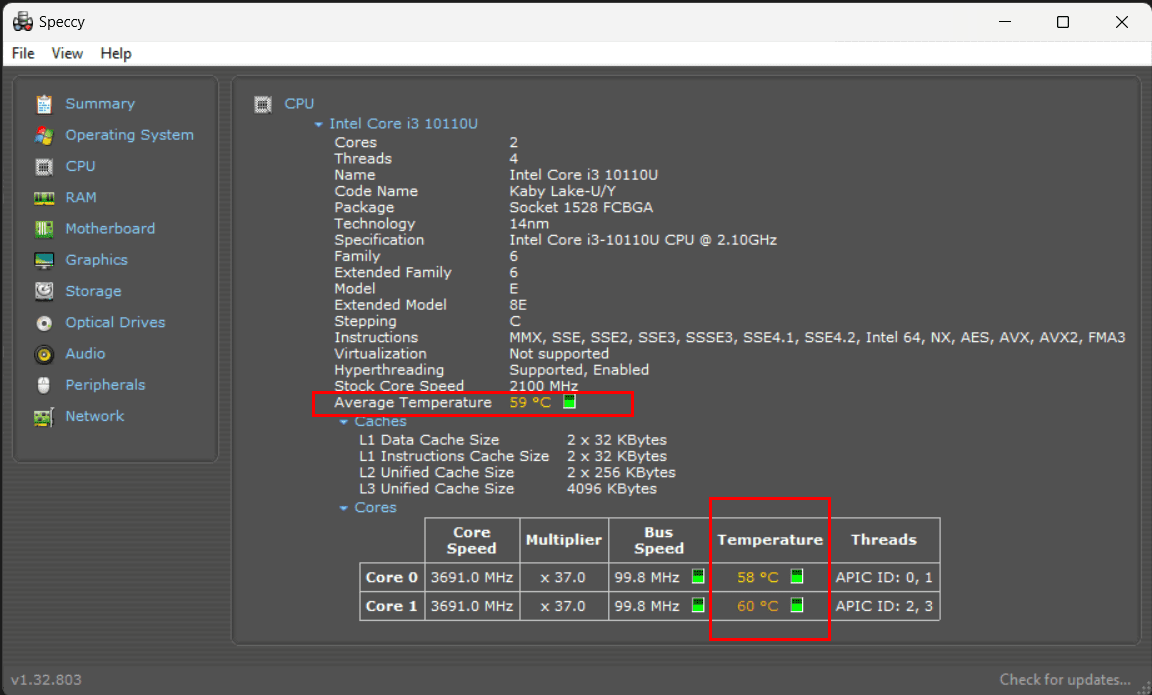
Task: Click the Check for updates link
Action: point(1066,679)
